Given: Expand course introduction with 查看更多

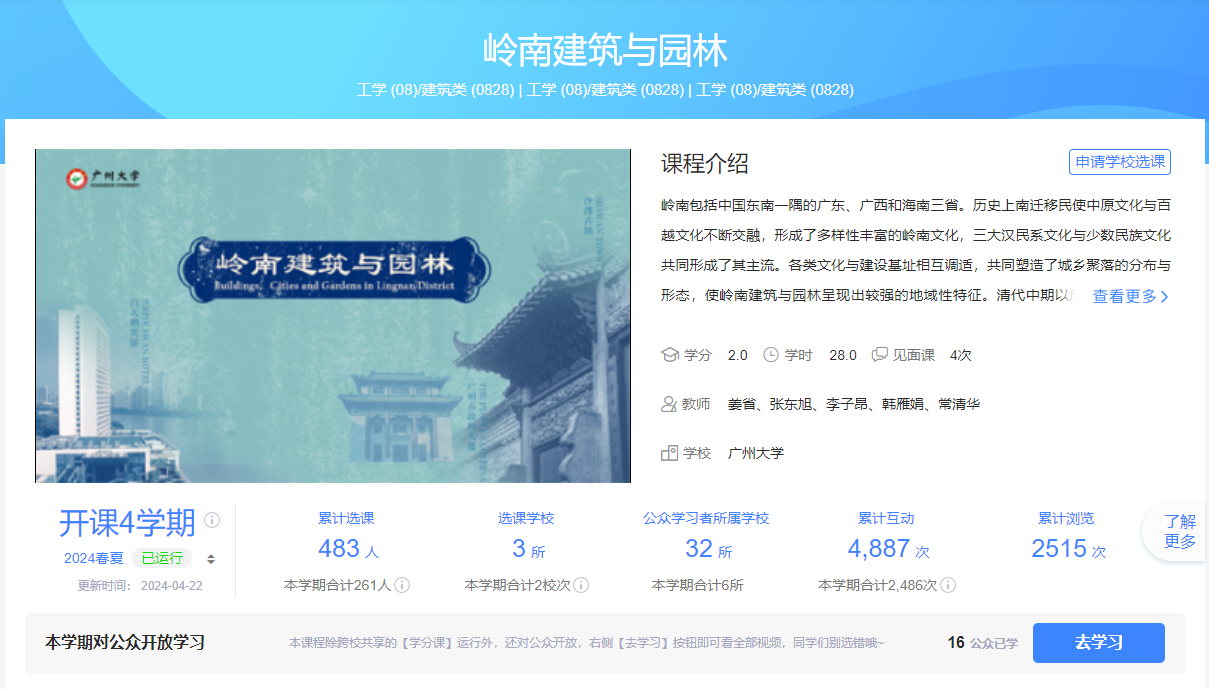Looking at the screenshot, I should click(x=1130, y=296).
